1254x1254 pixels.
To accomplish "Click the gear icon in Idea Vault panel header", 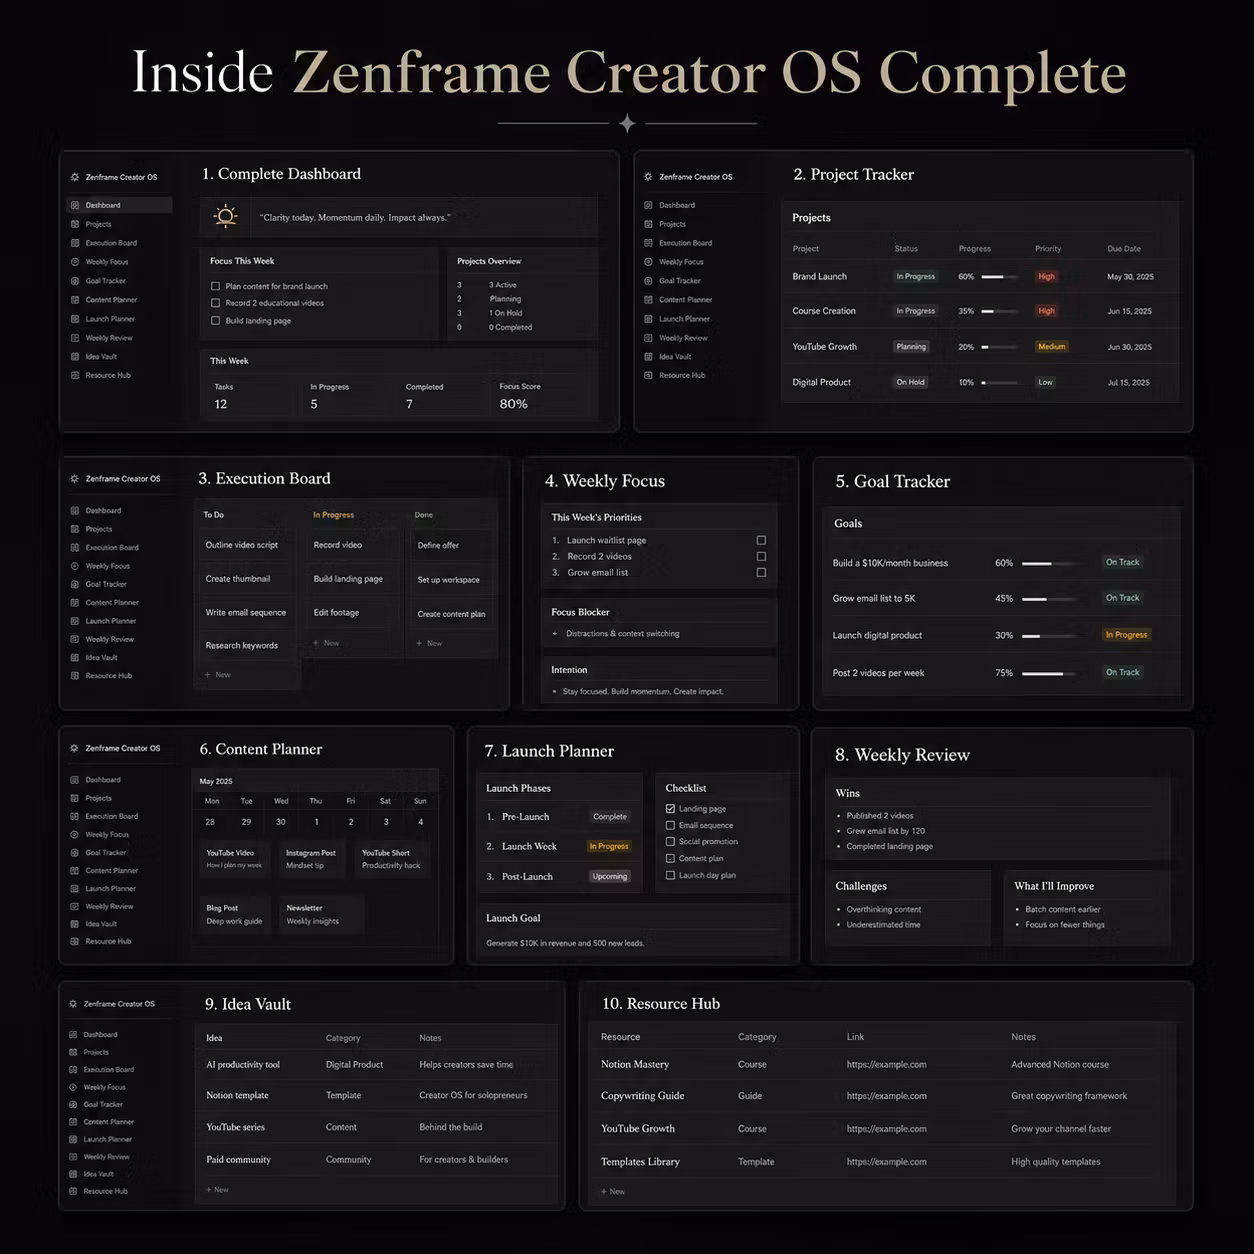I will 73,1004.
